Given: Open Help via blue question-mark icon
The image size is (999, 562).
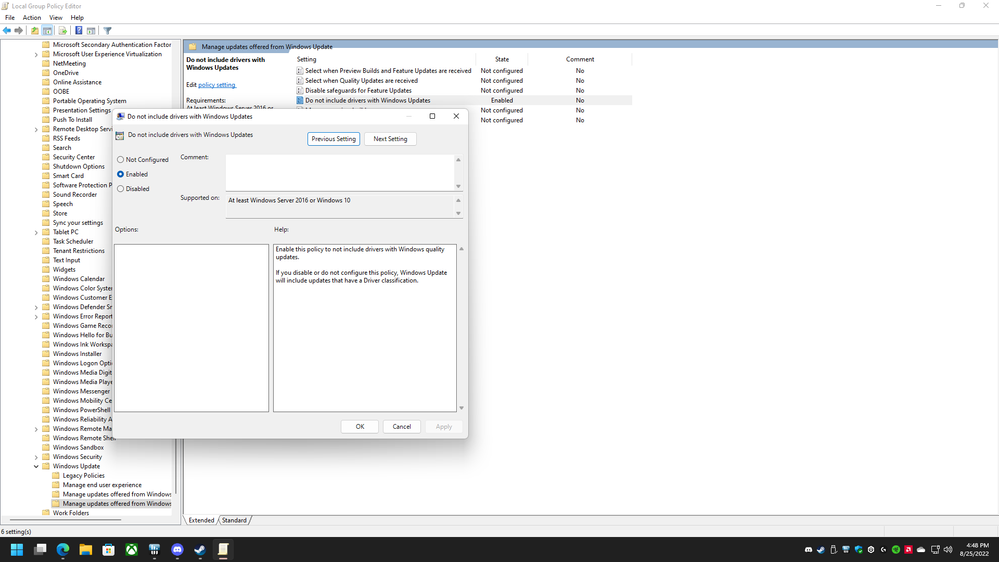Looking at the screenshot, I should pos(78,31).
